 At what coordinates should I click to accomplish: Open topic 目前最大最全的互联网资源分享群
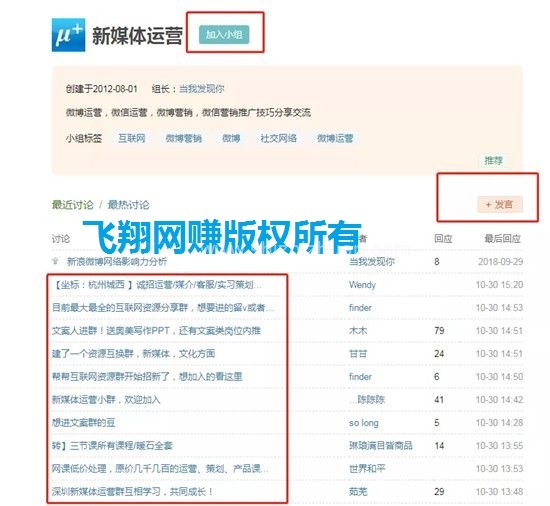tap(163, 308)
